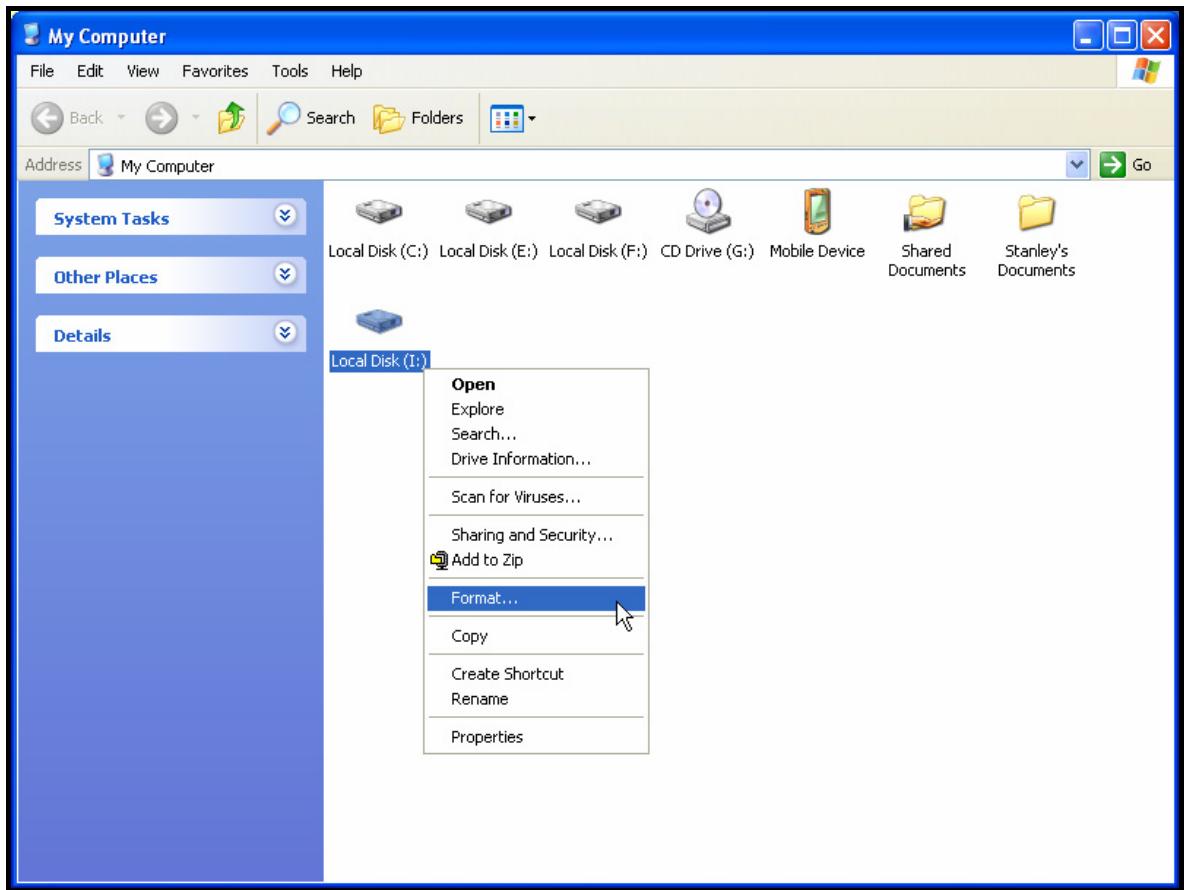Open Forward button history dropdown arrow

click(196, 118)
